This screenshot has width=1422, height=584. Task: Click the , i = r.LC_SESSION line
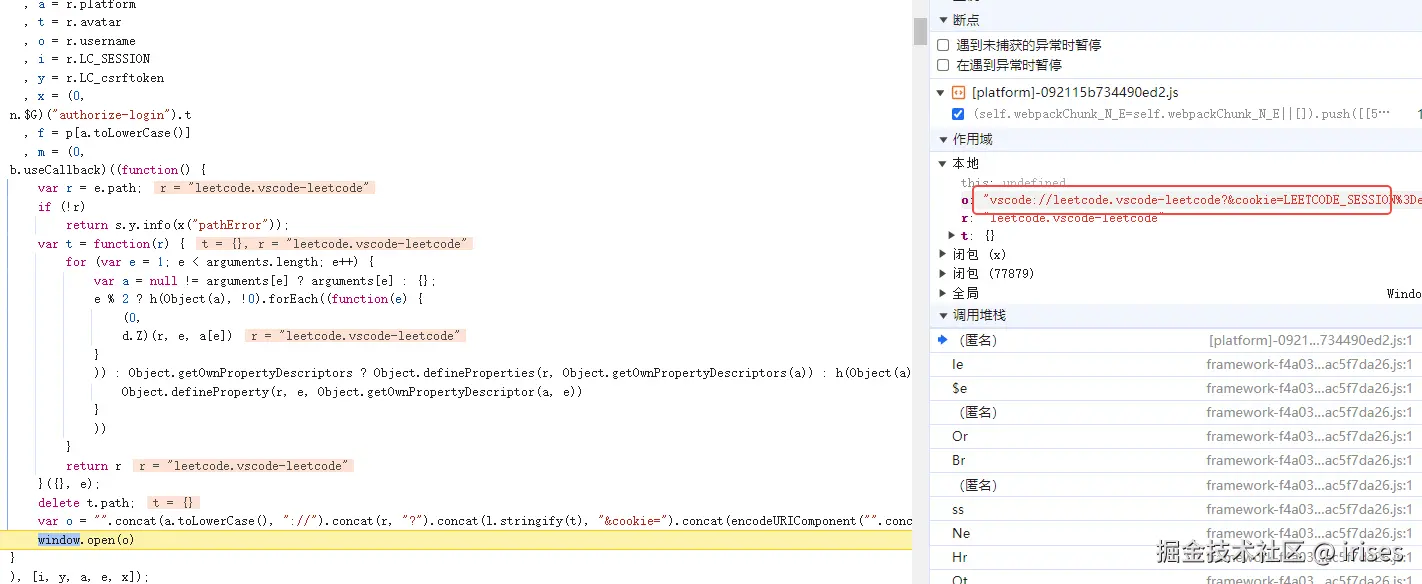[x=87, y=59]
